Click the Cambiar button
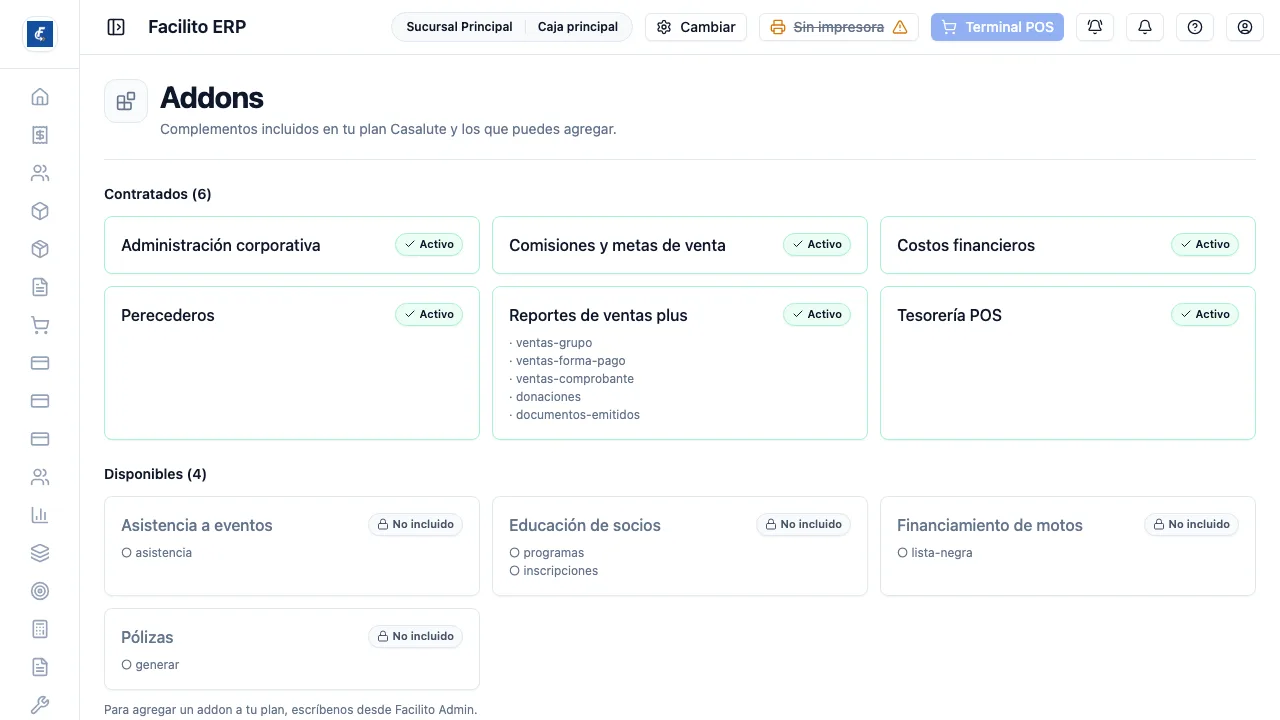The image size is (1280, 720). pos(696,27)
